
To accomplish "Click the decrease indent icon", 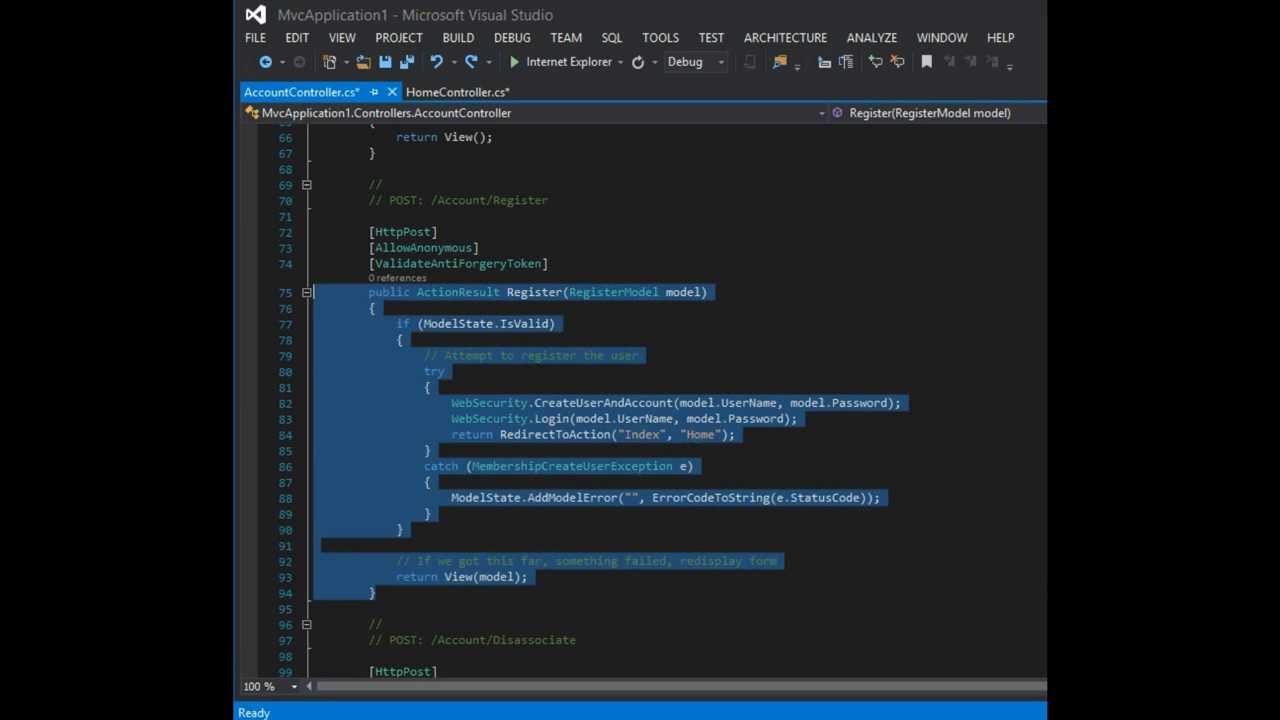I will [x=824, y=62].
